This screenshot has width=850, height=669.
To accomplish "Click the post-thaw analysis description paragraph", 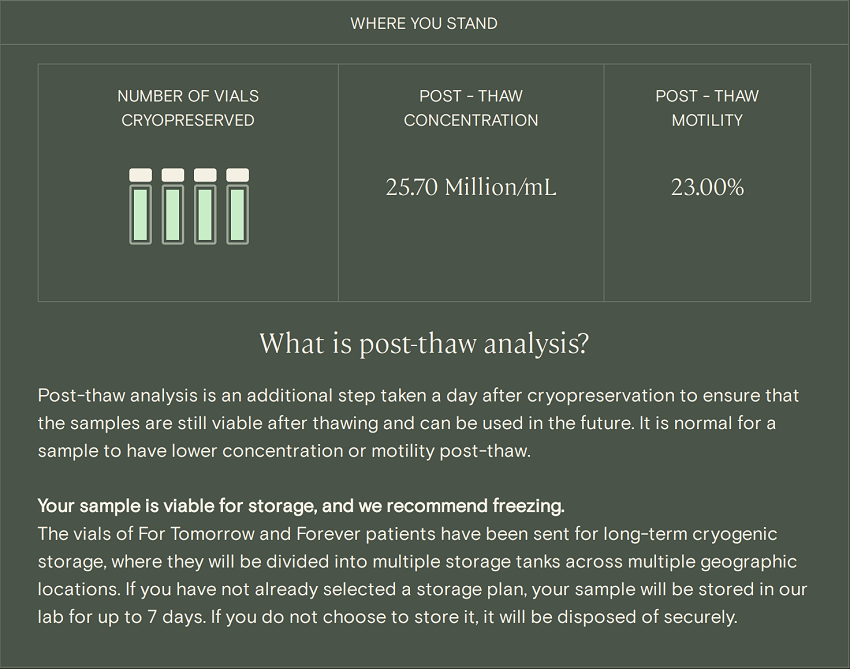I will [x=418, y=423].
